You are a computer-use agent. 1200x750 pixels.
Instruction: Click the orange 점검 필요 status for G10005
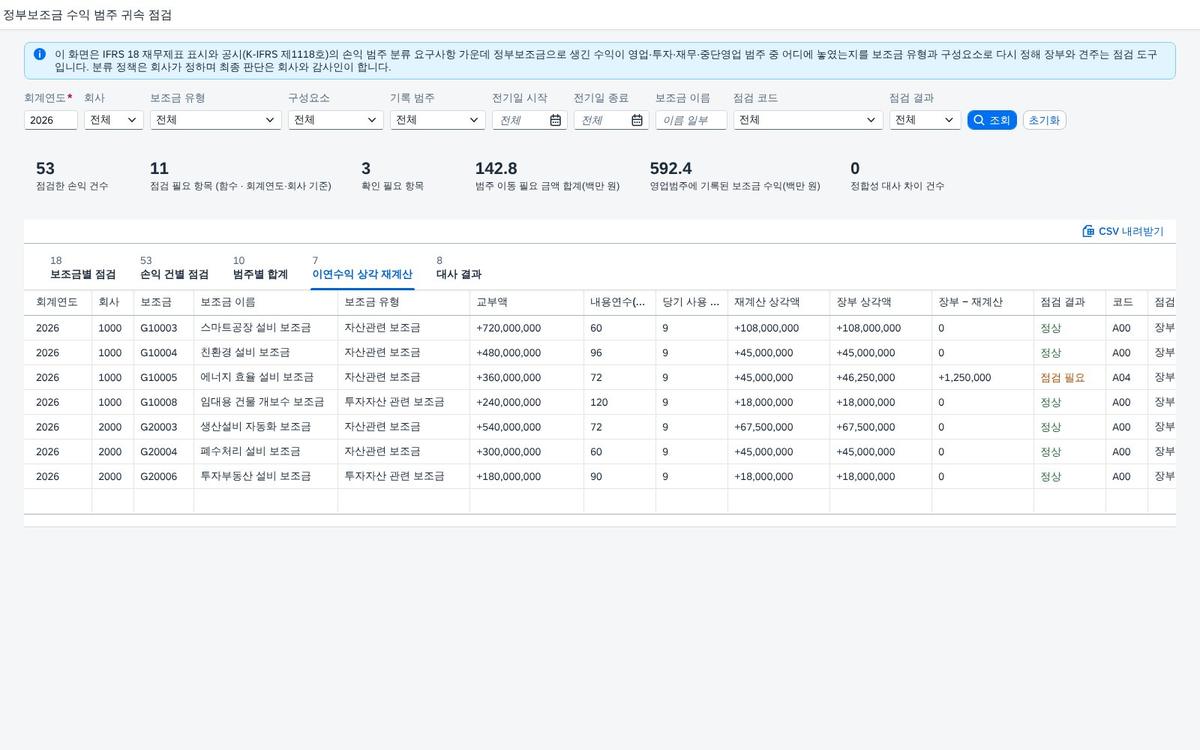click(1062, 378)
